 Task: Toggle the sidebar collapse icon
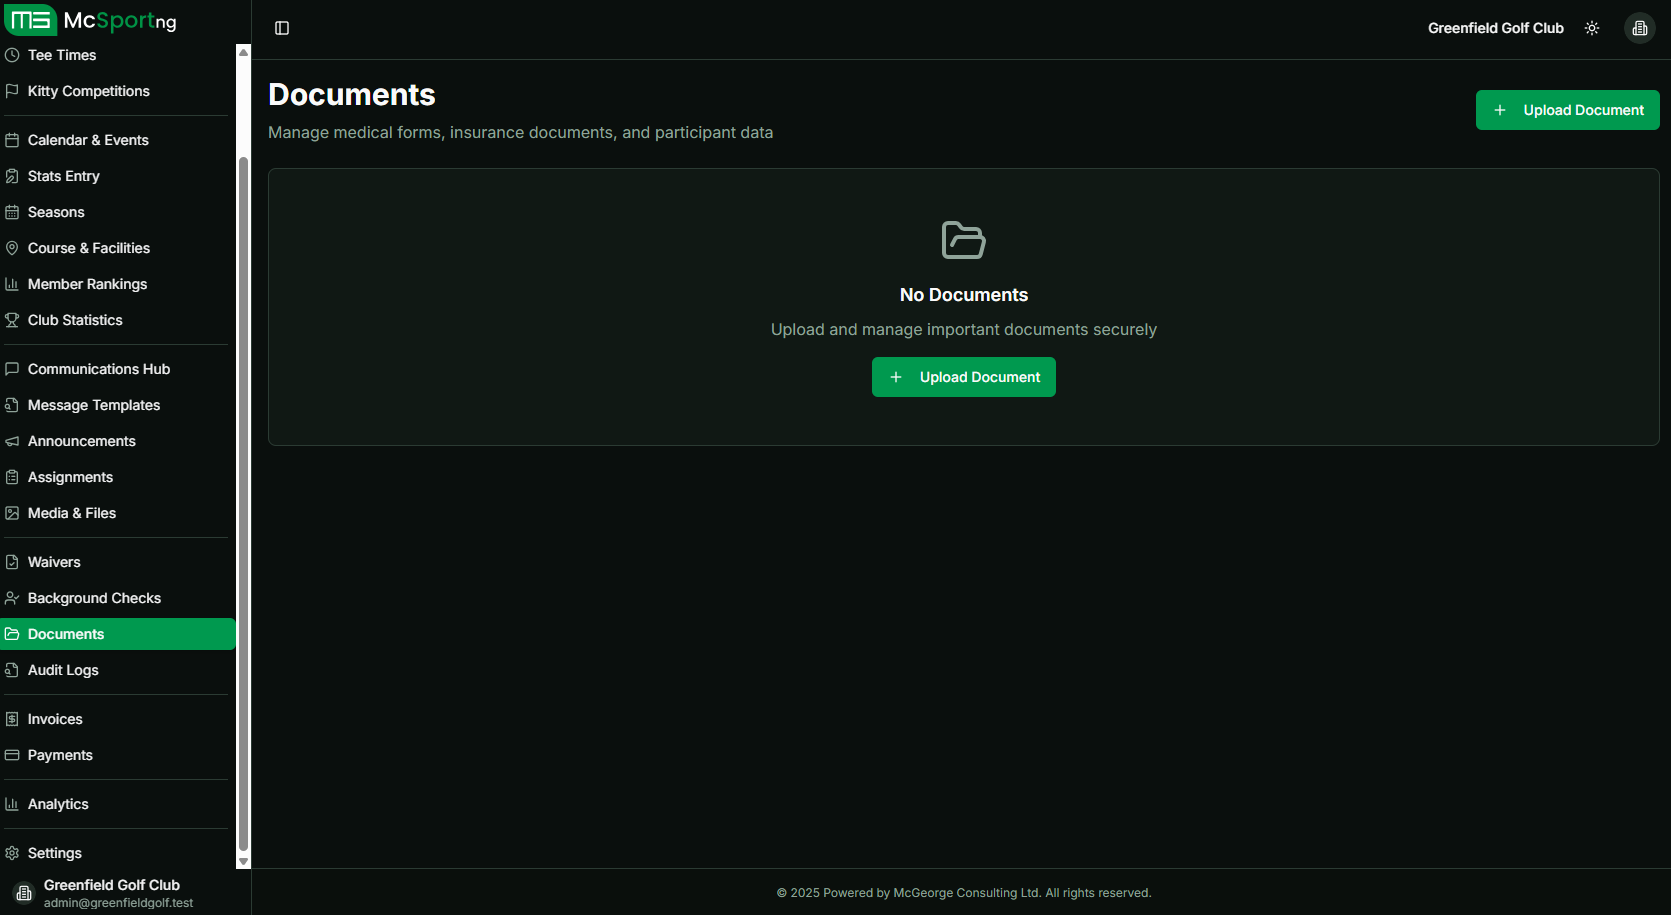[x=282, y=28]
